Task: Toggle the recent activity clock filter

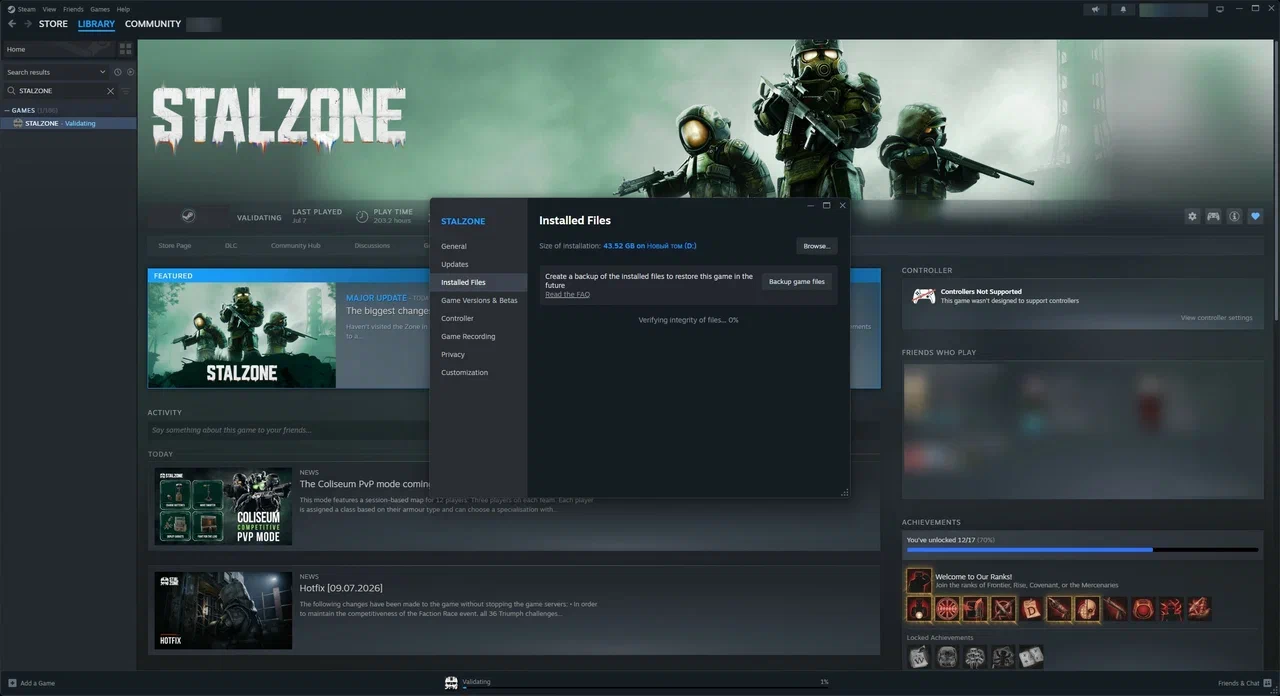Action: click(118, 72)
